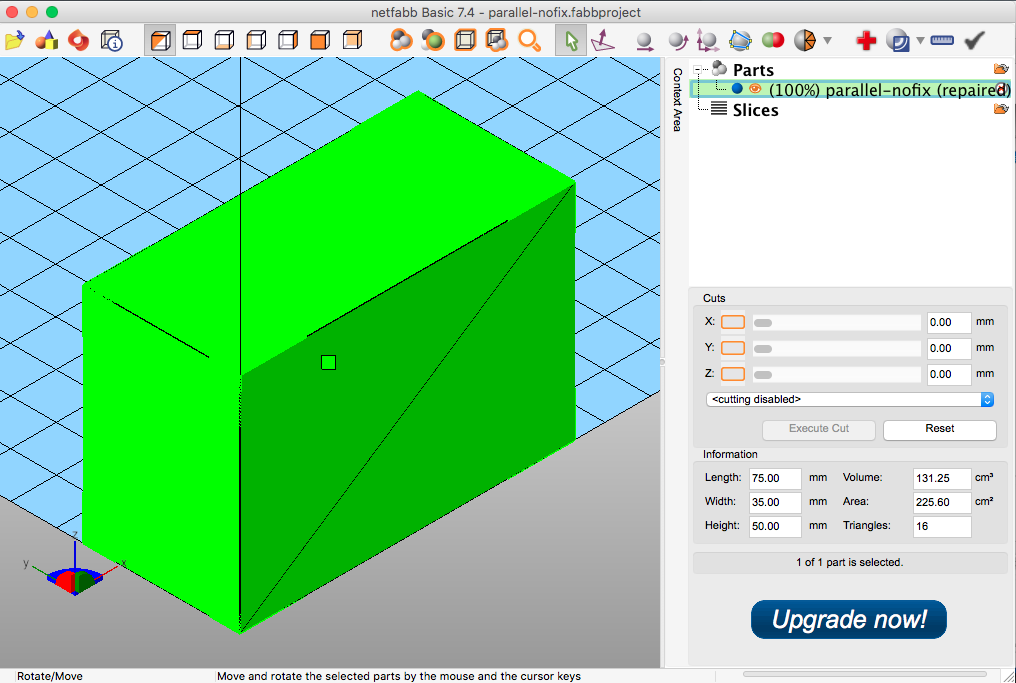The image size is (1016, 683).
Task: Open a project with the folder icon
Action: point(15,40)
